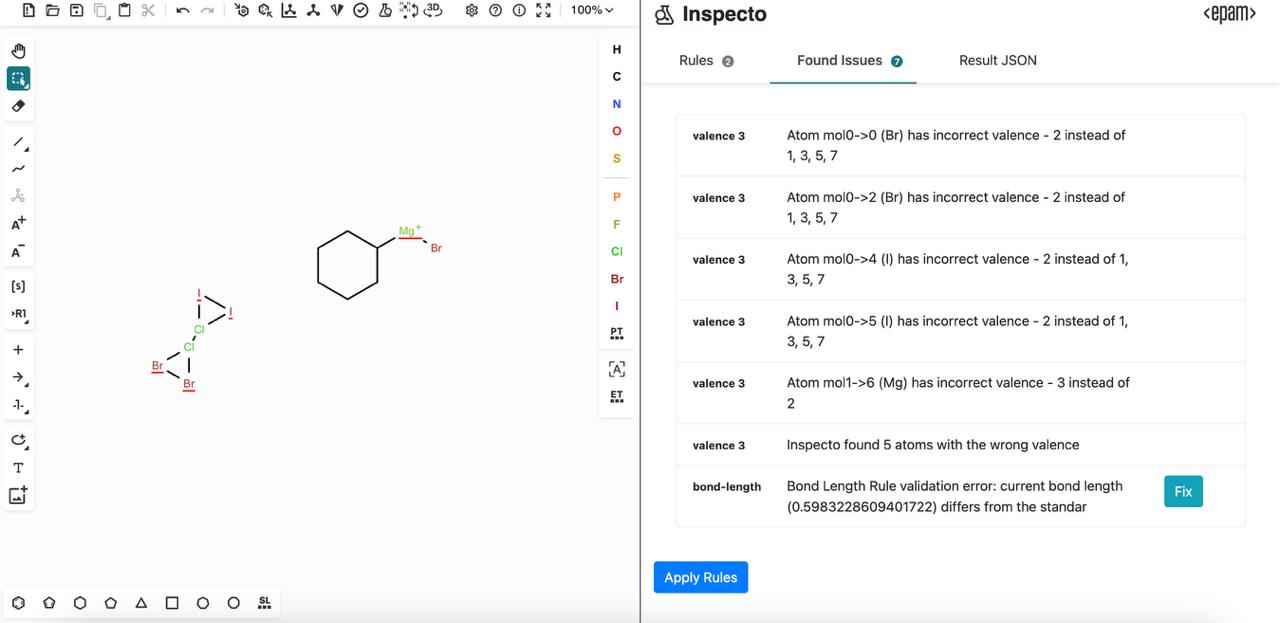Select the Nitrogen N atom button
The height and width of the screenshot is (623, 1280).
point(616,104)
